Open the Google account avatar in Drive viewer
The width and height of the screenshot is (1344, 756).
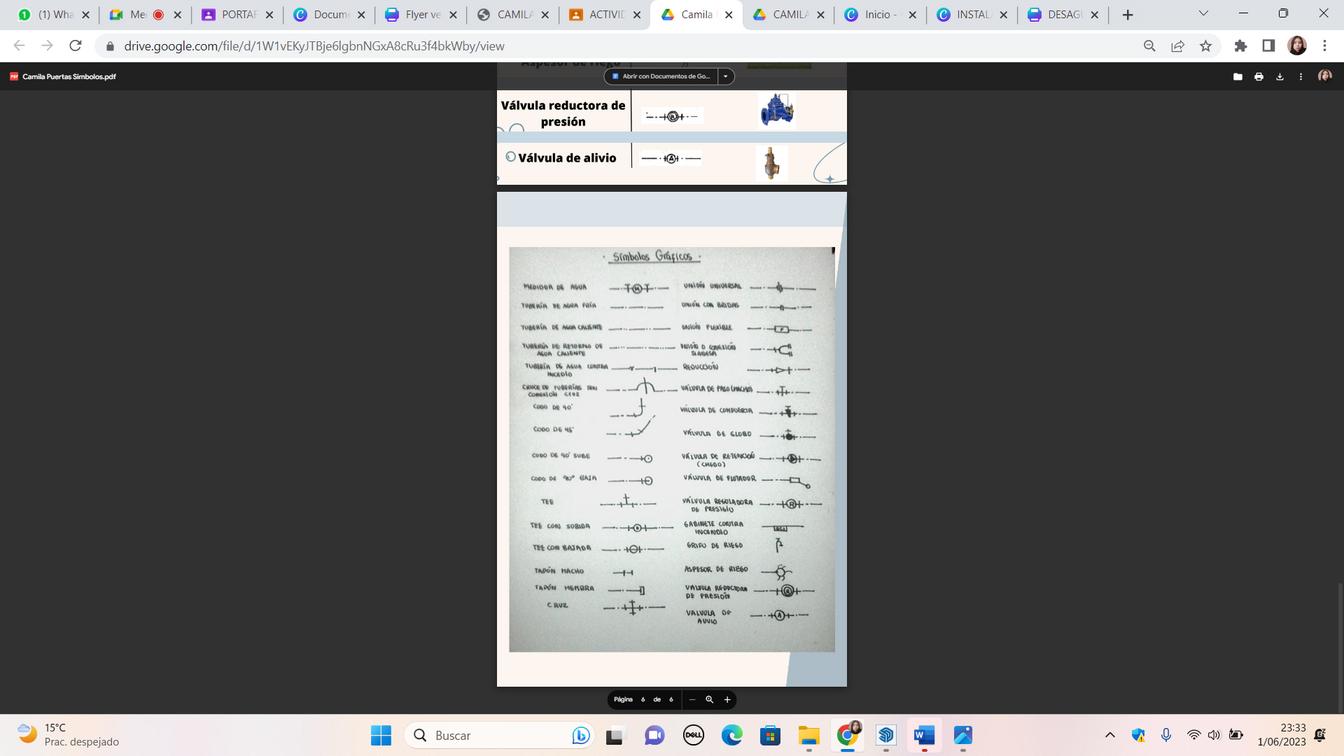1325,76
